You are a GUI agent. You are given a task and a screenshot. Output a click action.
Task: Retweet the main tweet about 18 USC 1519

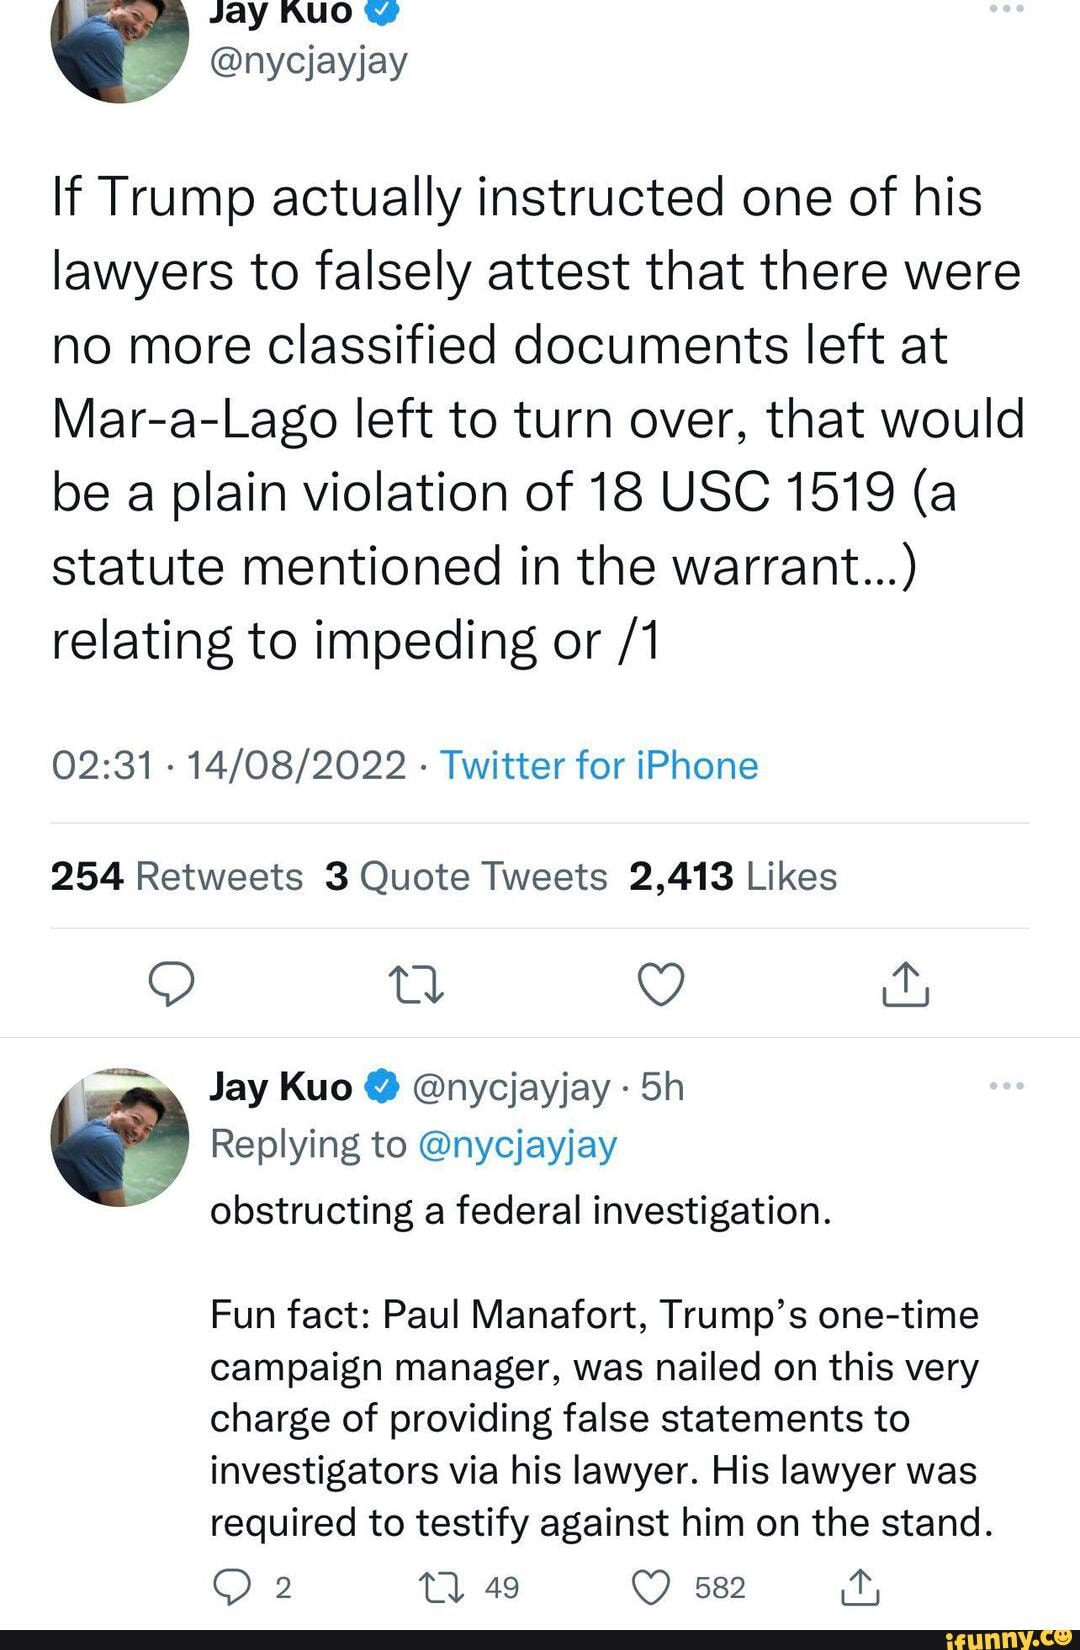(x=416, y=984)
